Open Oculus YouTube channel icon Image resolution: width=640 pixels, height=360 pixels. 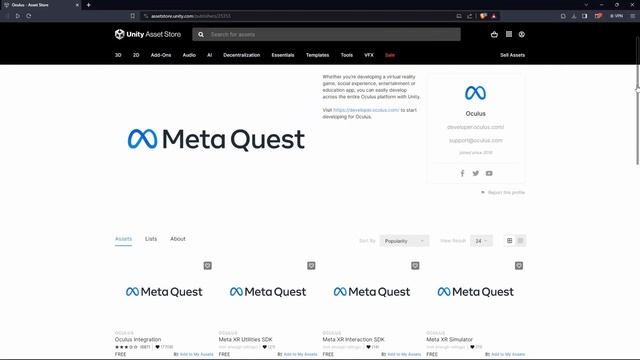pyautogui.click(x=489, y=173)
